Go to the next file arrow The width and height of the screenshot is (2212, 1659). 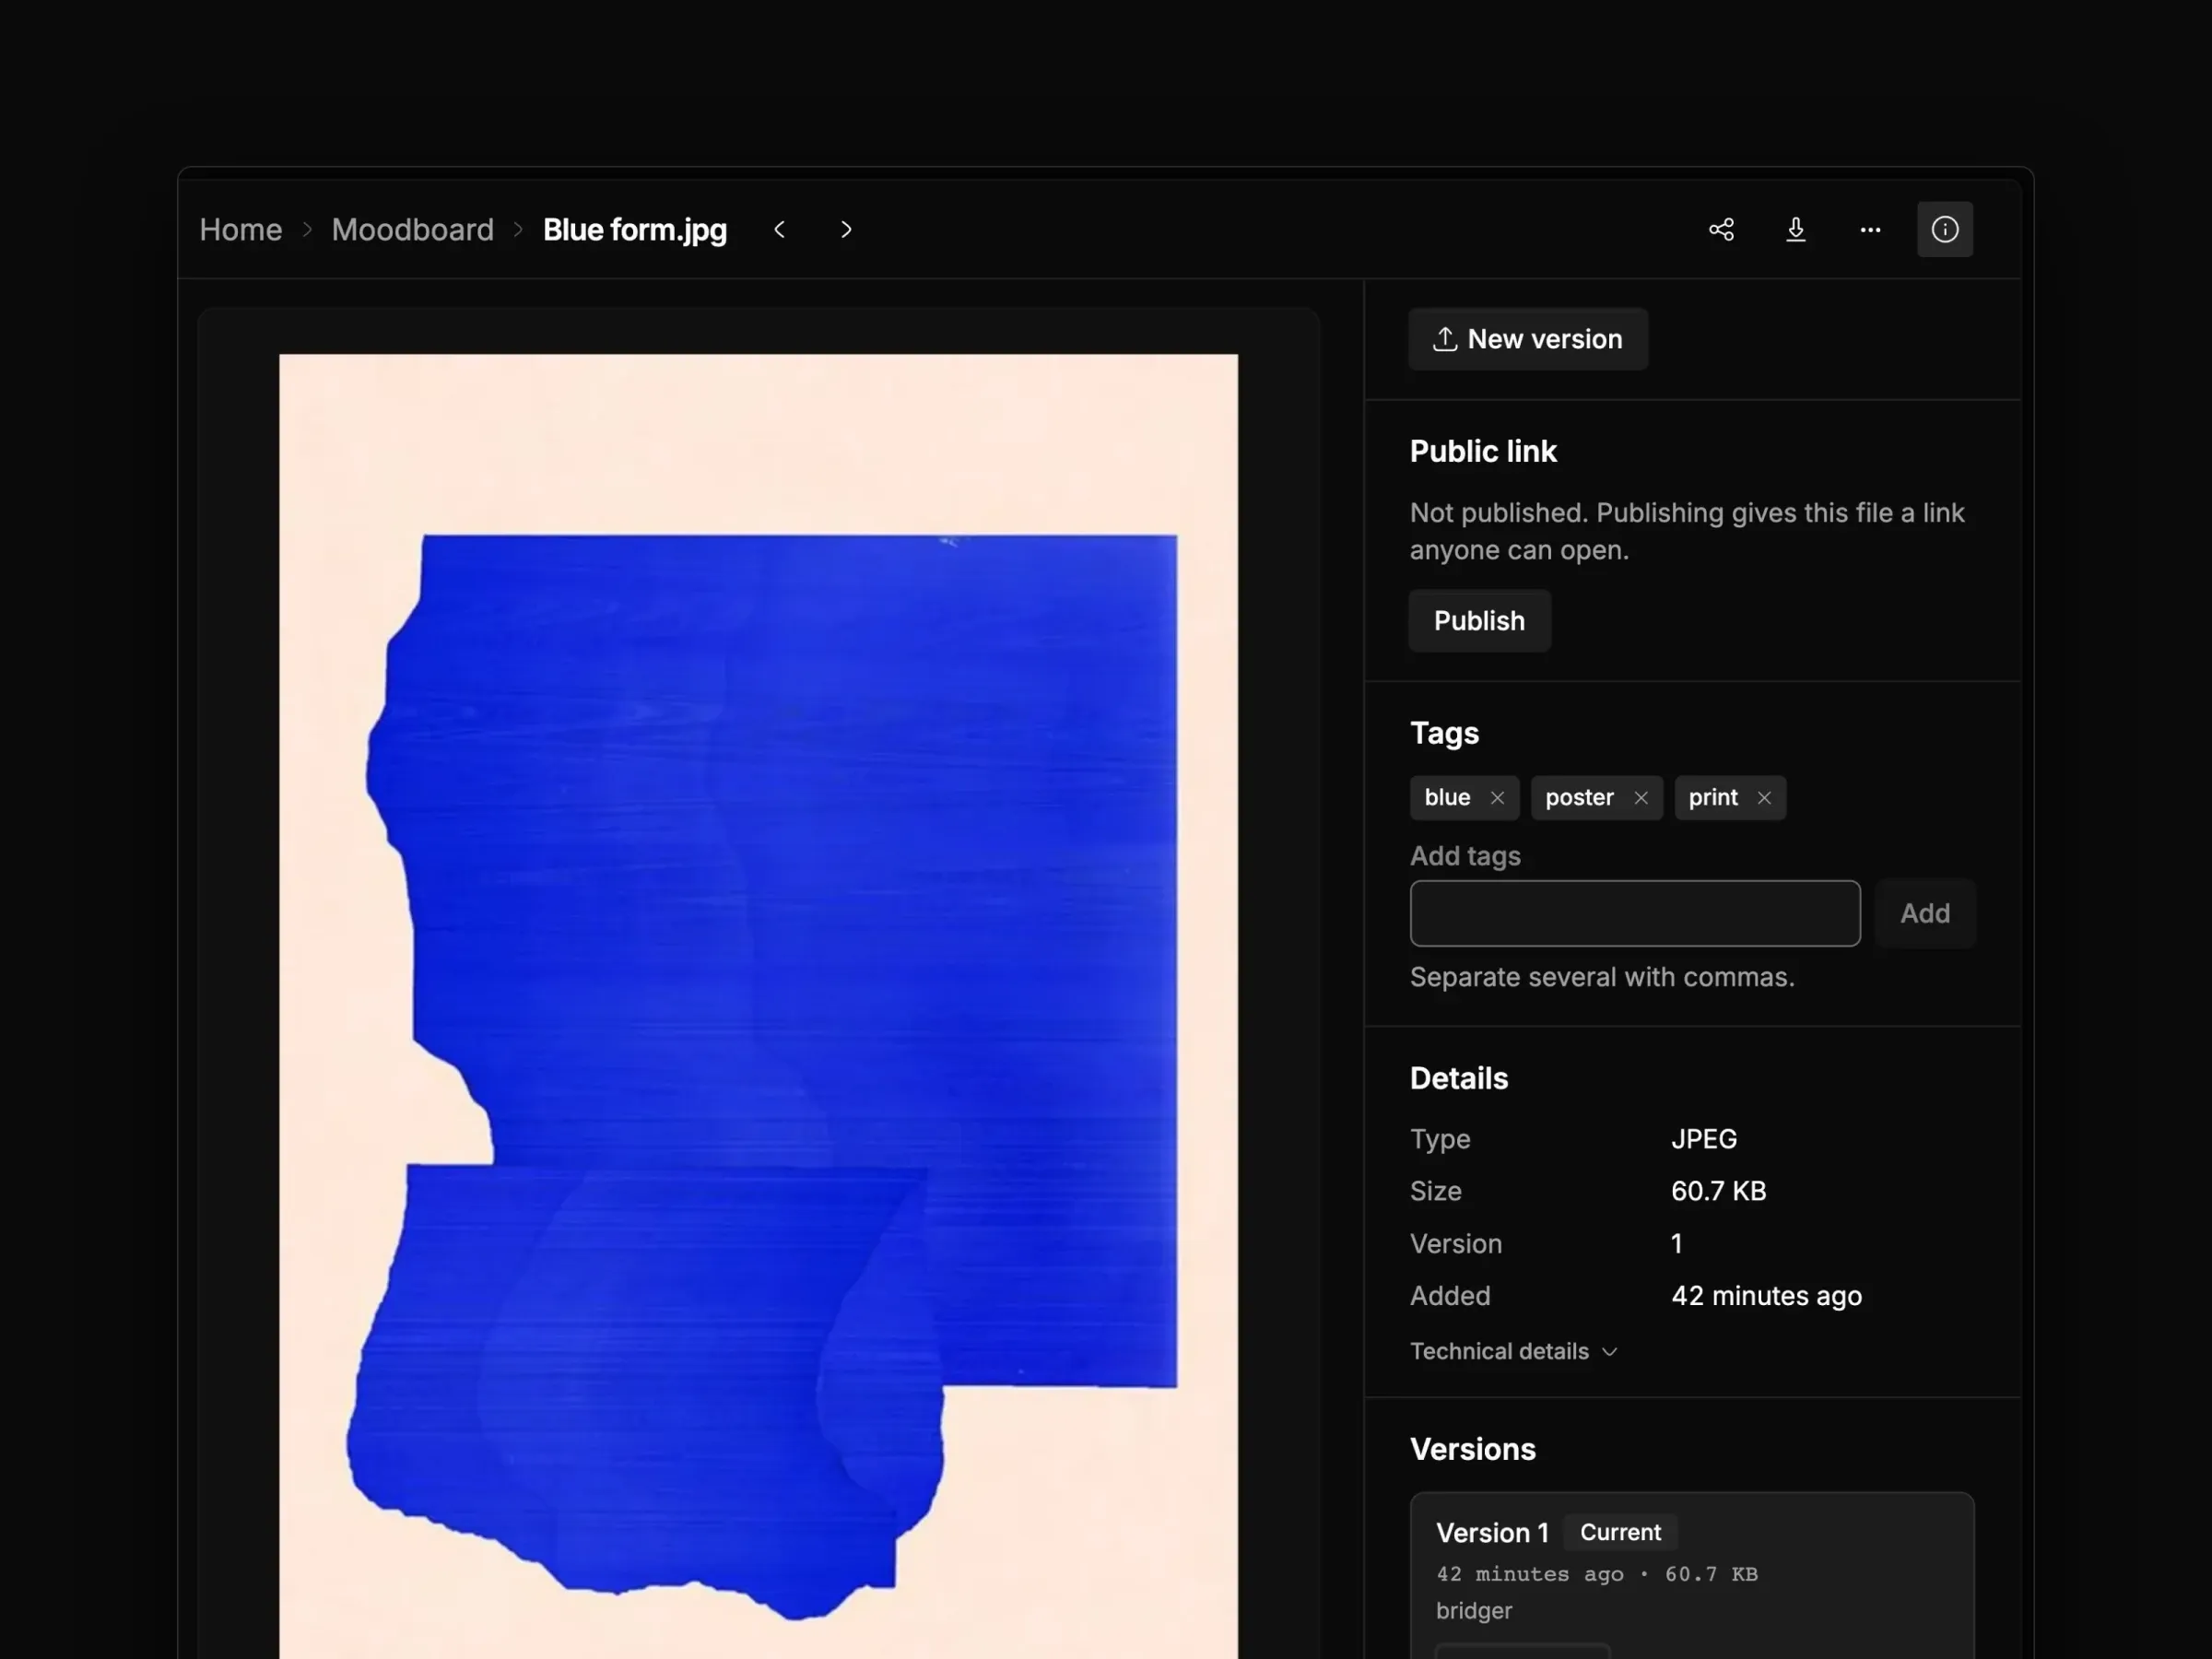(x=846, y=229)
